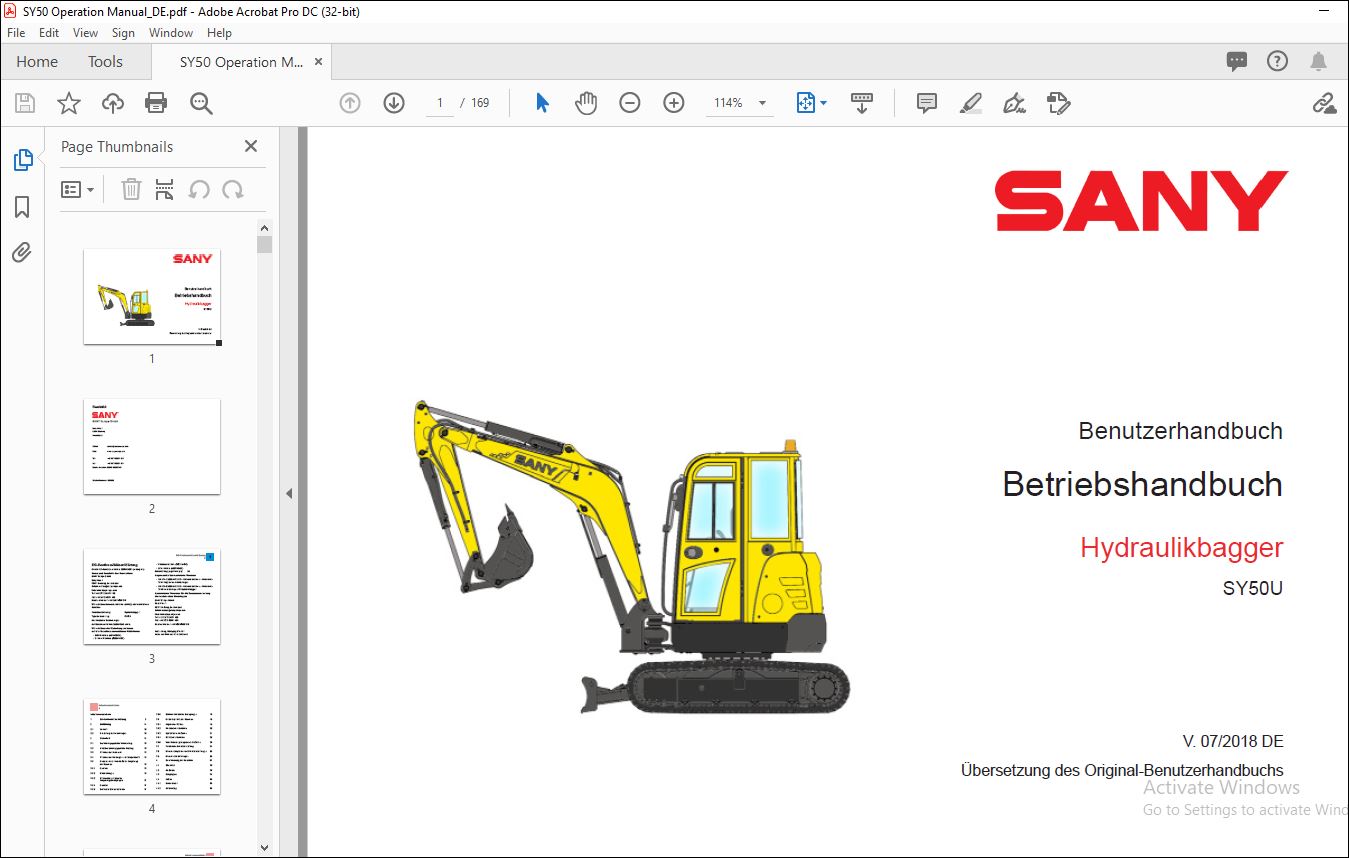Click the page number input field
Screen dimensions: 1349x858
coord(440,103)
